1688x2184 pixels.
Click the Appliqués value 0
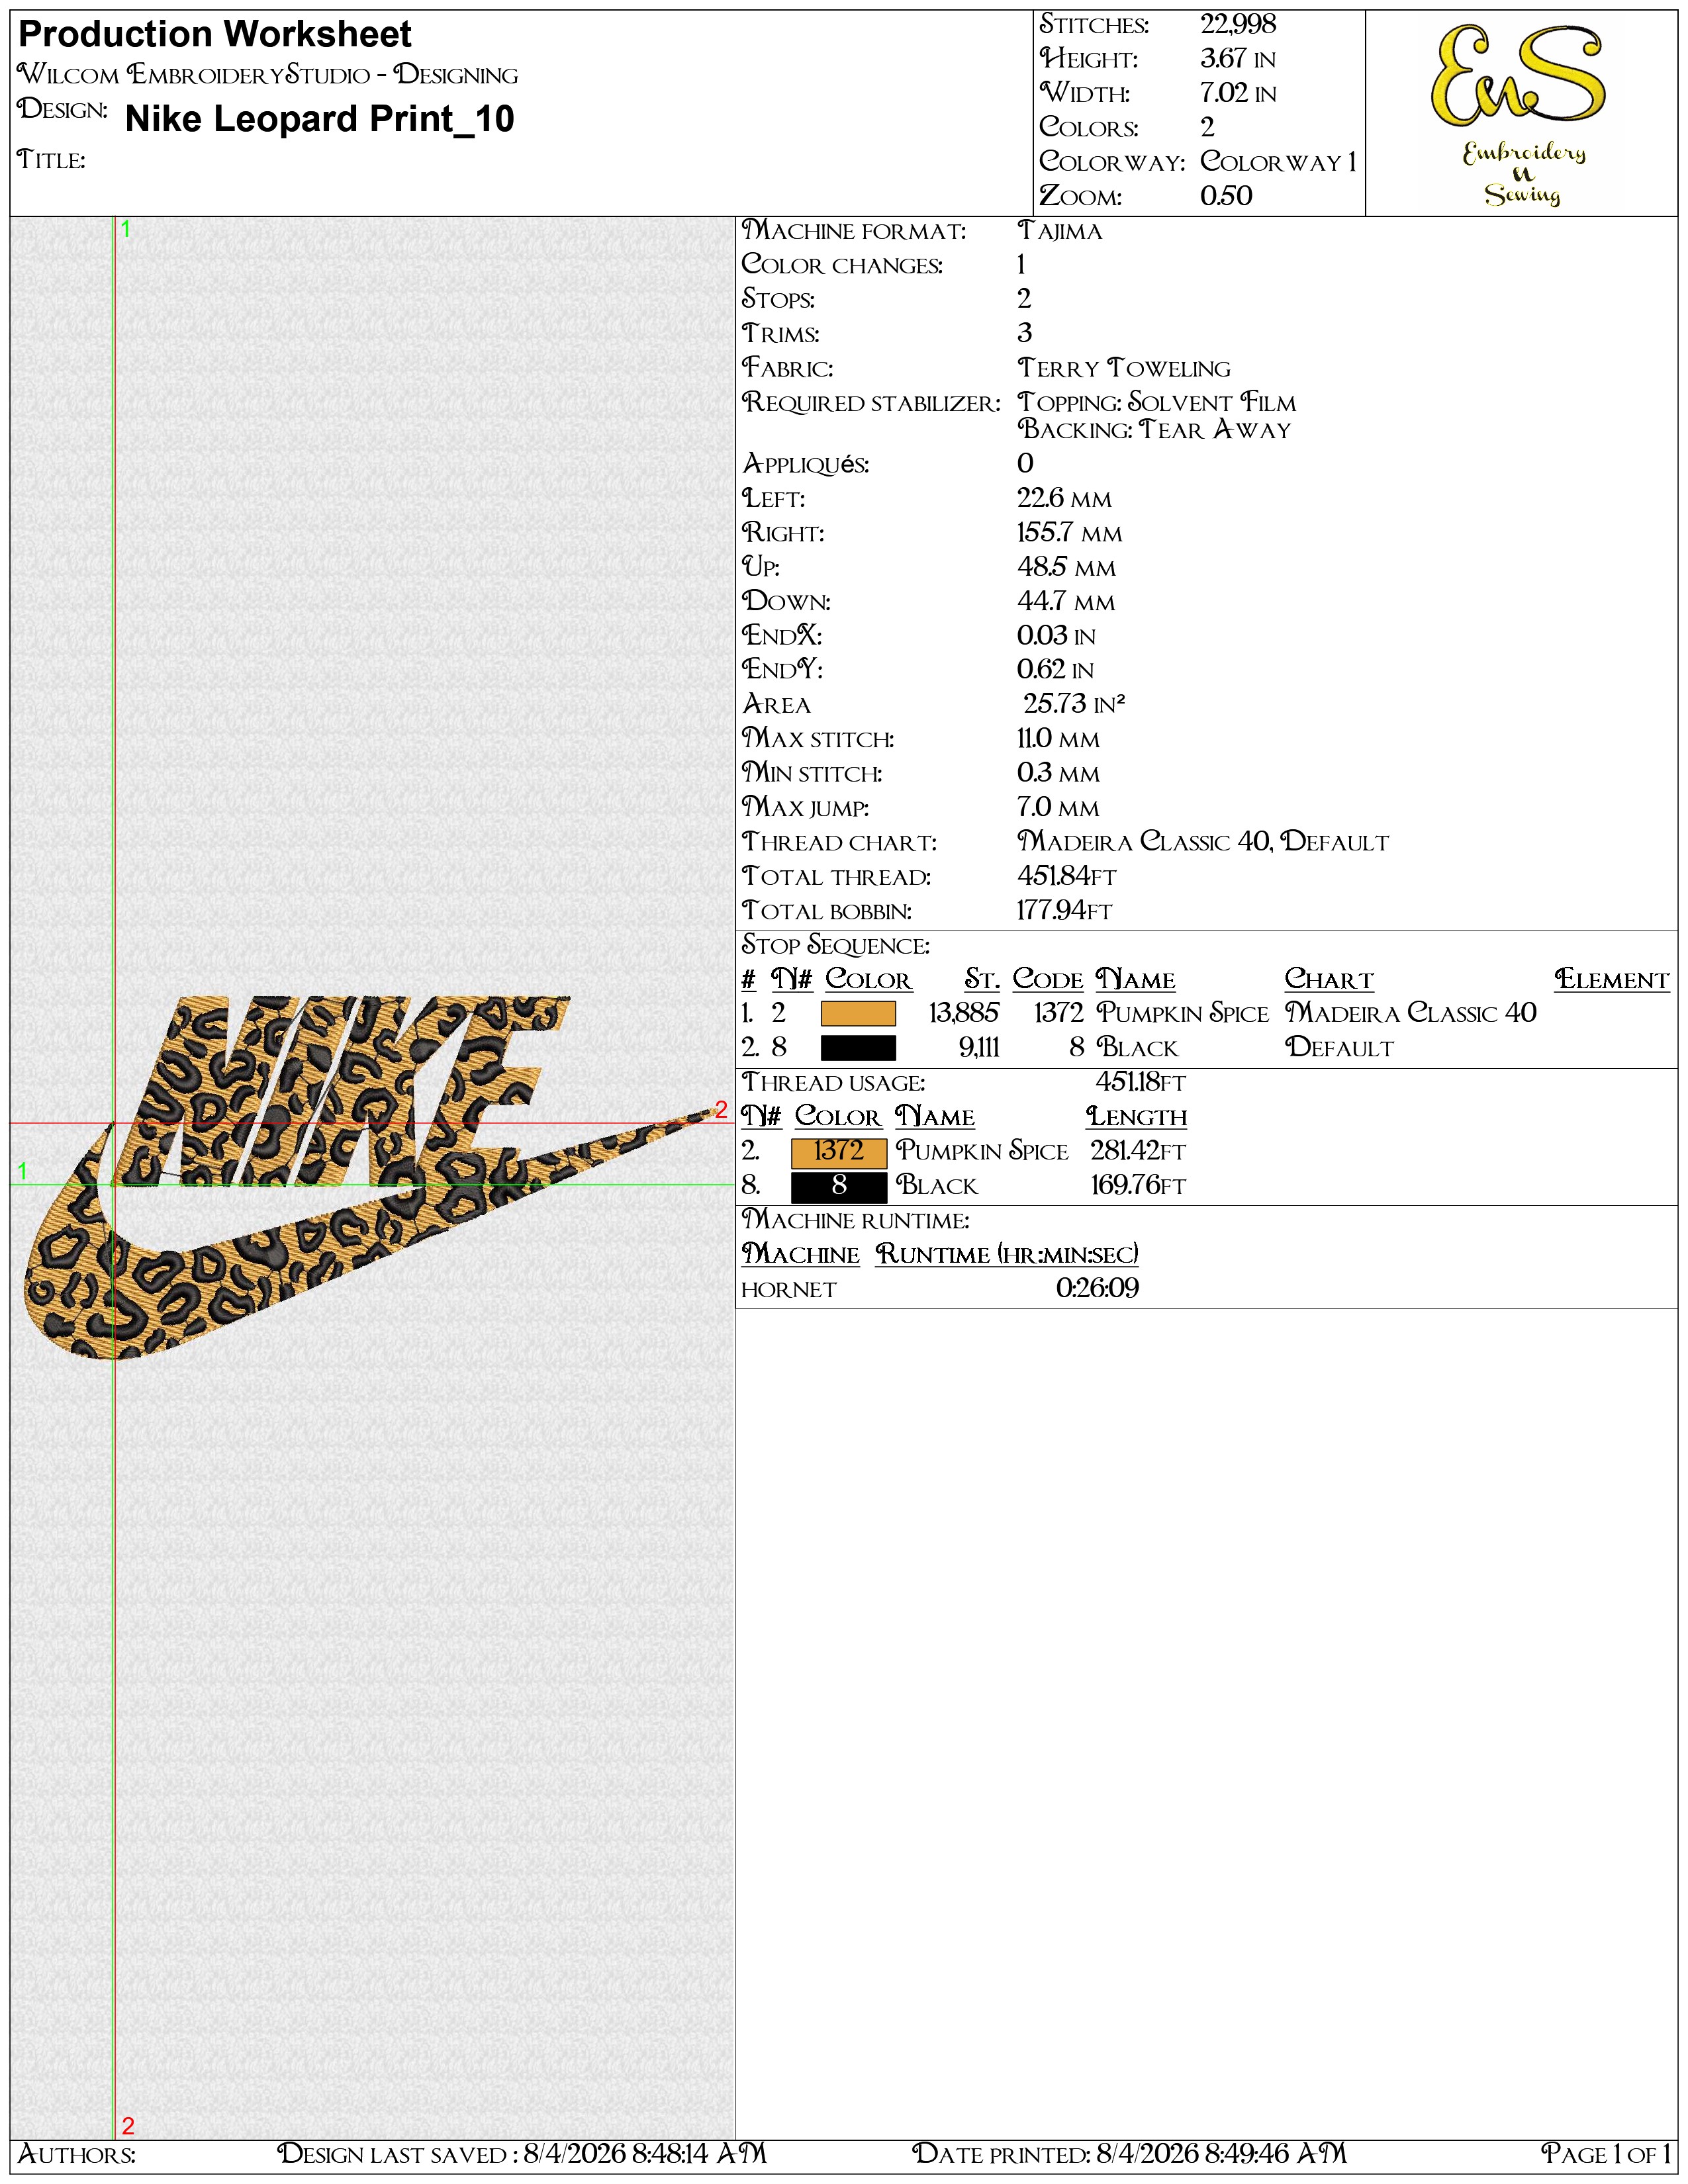point(1025,464)
